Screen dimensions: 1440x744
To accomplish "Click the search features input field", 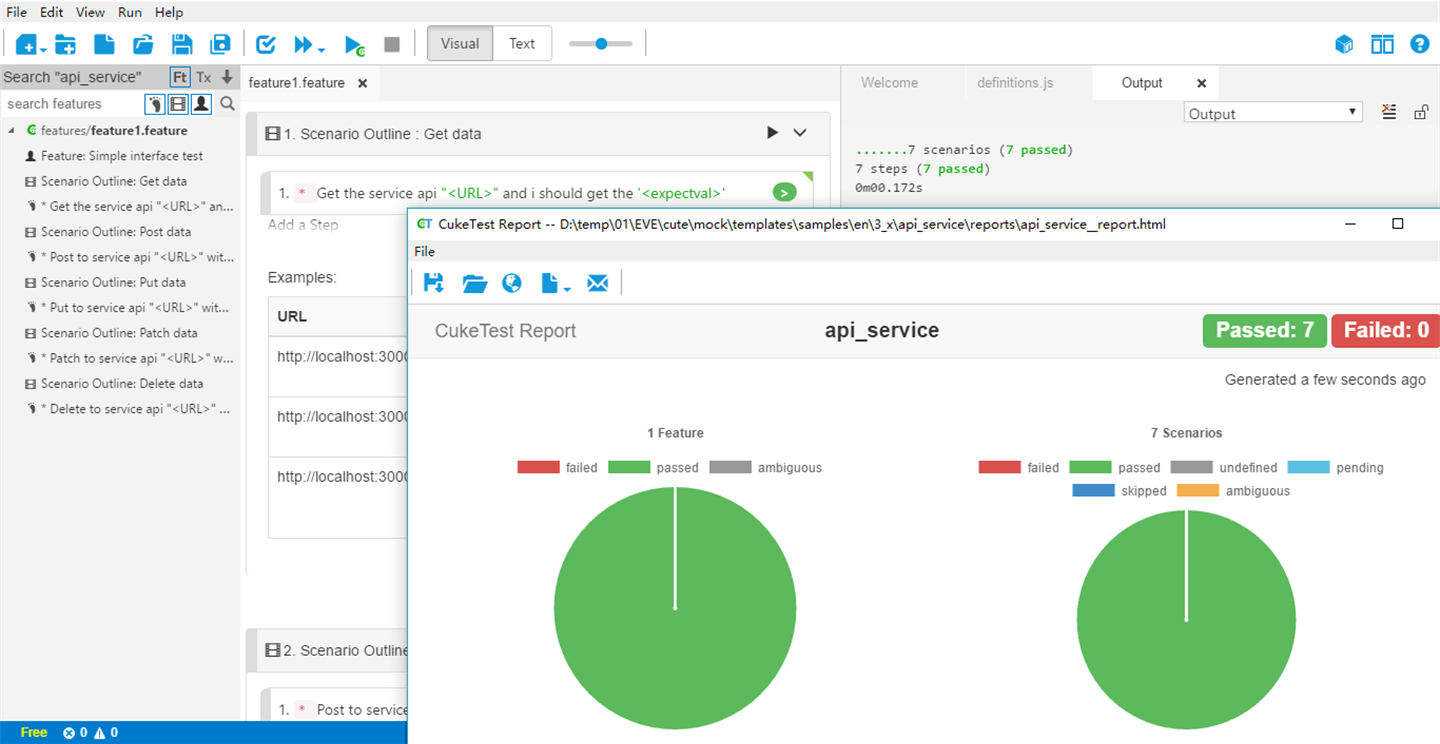I will [x=72, y=104].
